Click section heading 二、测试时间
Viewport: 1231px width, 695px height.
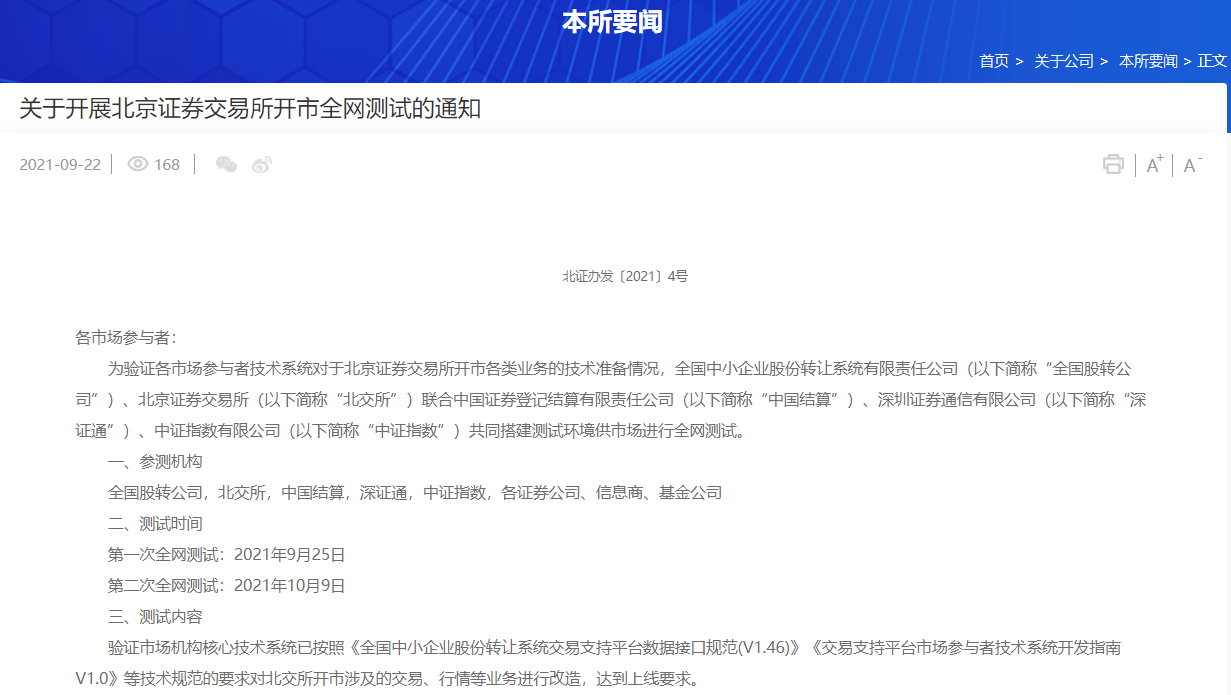[x=155, y=524]
